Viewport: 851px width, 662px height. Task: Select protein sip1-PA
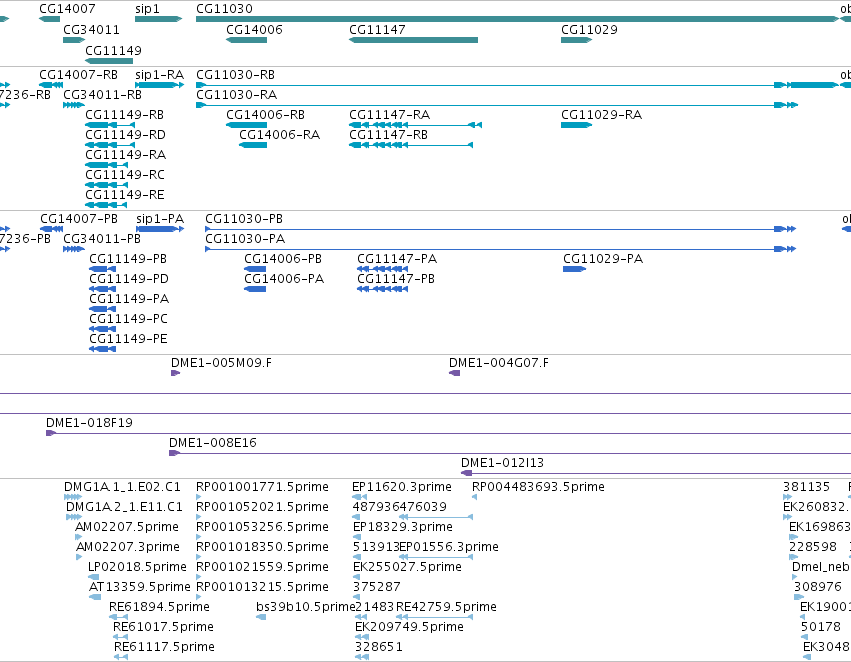point(160,228)
